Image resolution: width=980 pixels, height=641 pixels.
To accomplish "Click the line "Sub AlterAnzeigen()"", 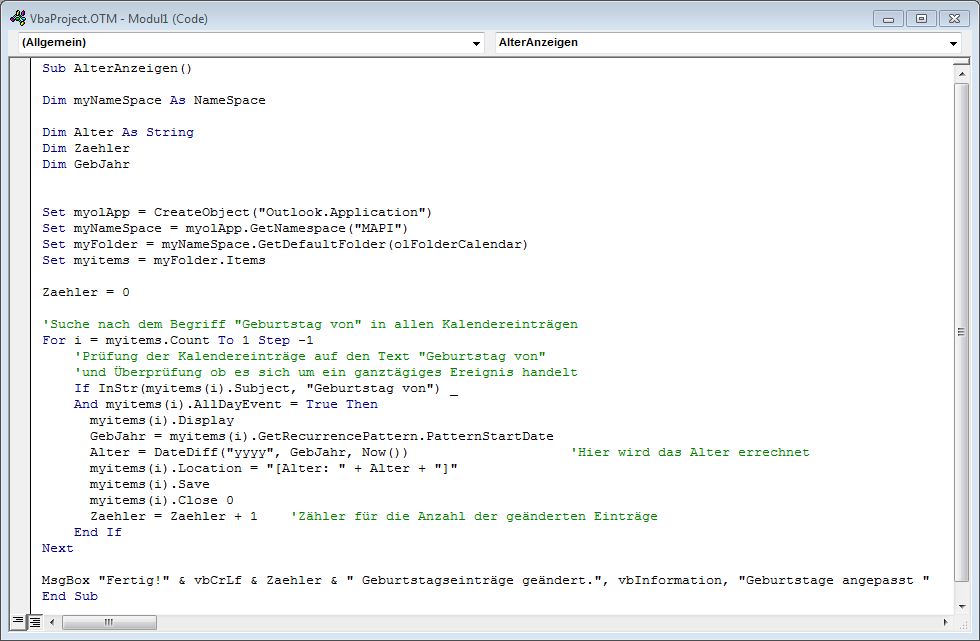I will click(117, 69).
